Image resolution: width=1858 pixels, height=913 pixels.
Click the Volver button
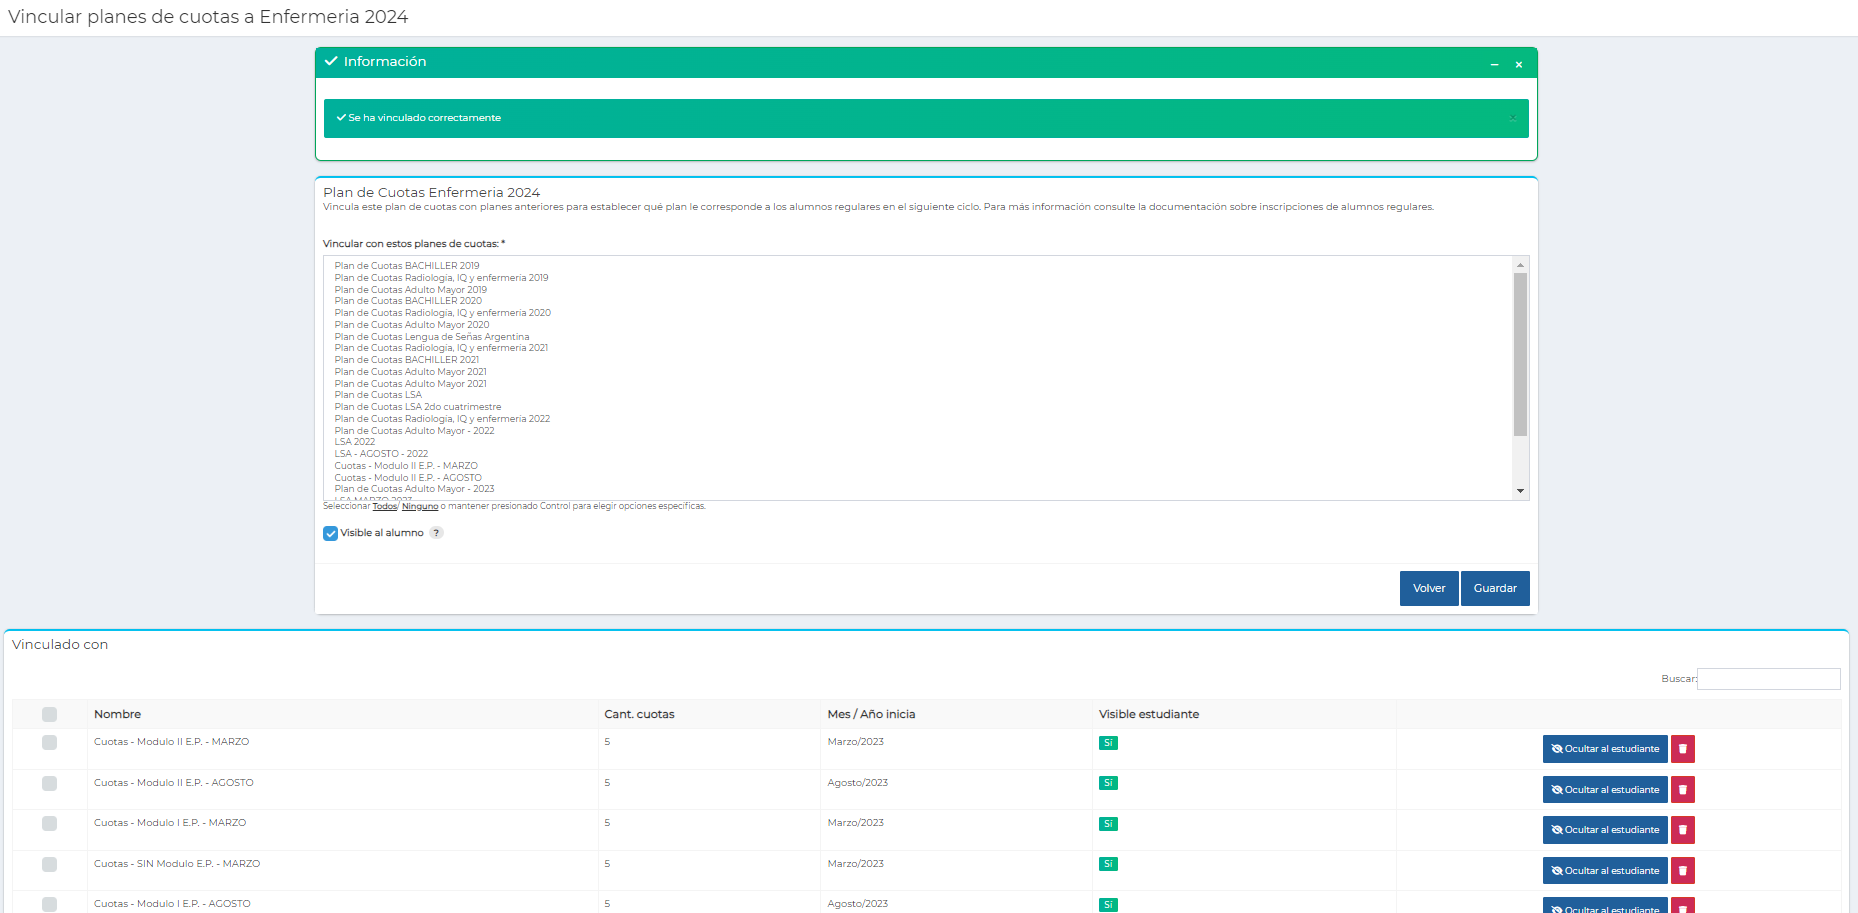point(1429,588)
